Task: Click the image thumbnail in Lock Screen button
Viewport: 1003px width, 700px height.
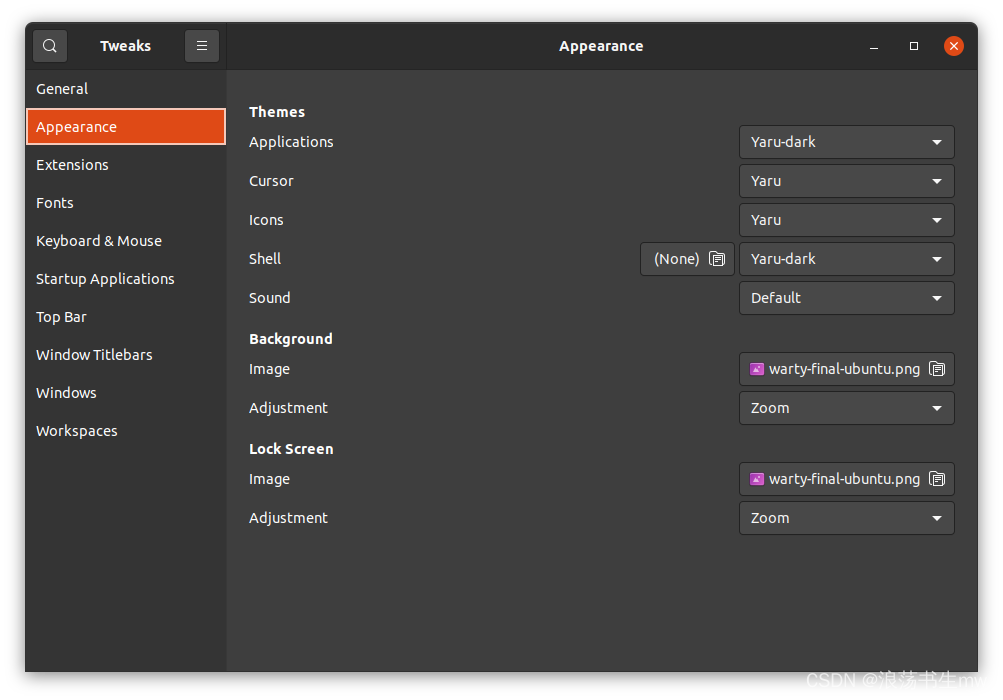Action: pyautogui.click(x=758, y=478)
